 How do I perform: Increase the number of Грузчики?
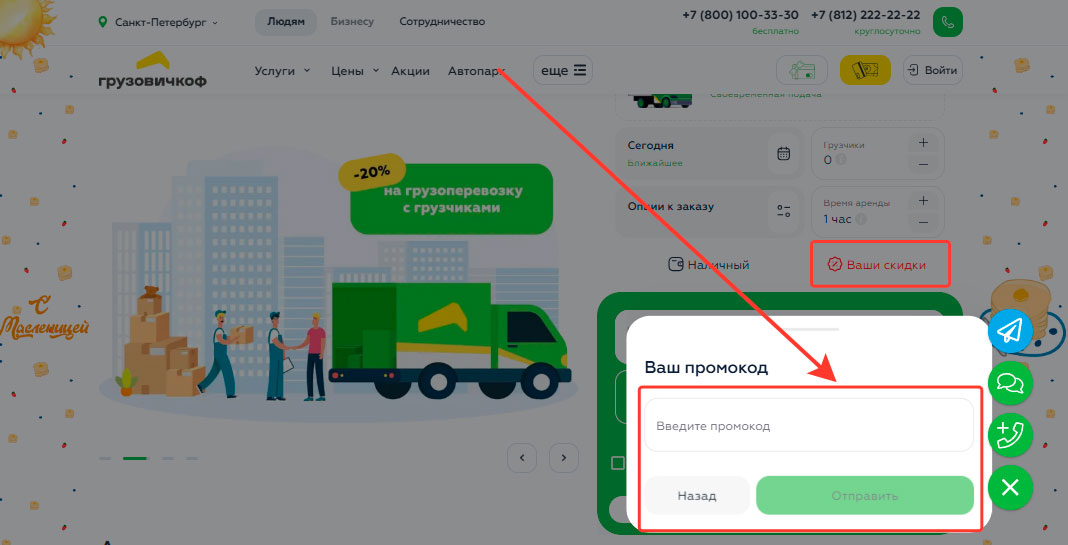click(923, 142)
